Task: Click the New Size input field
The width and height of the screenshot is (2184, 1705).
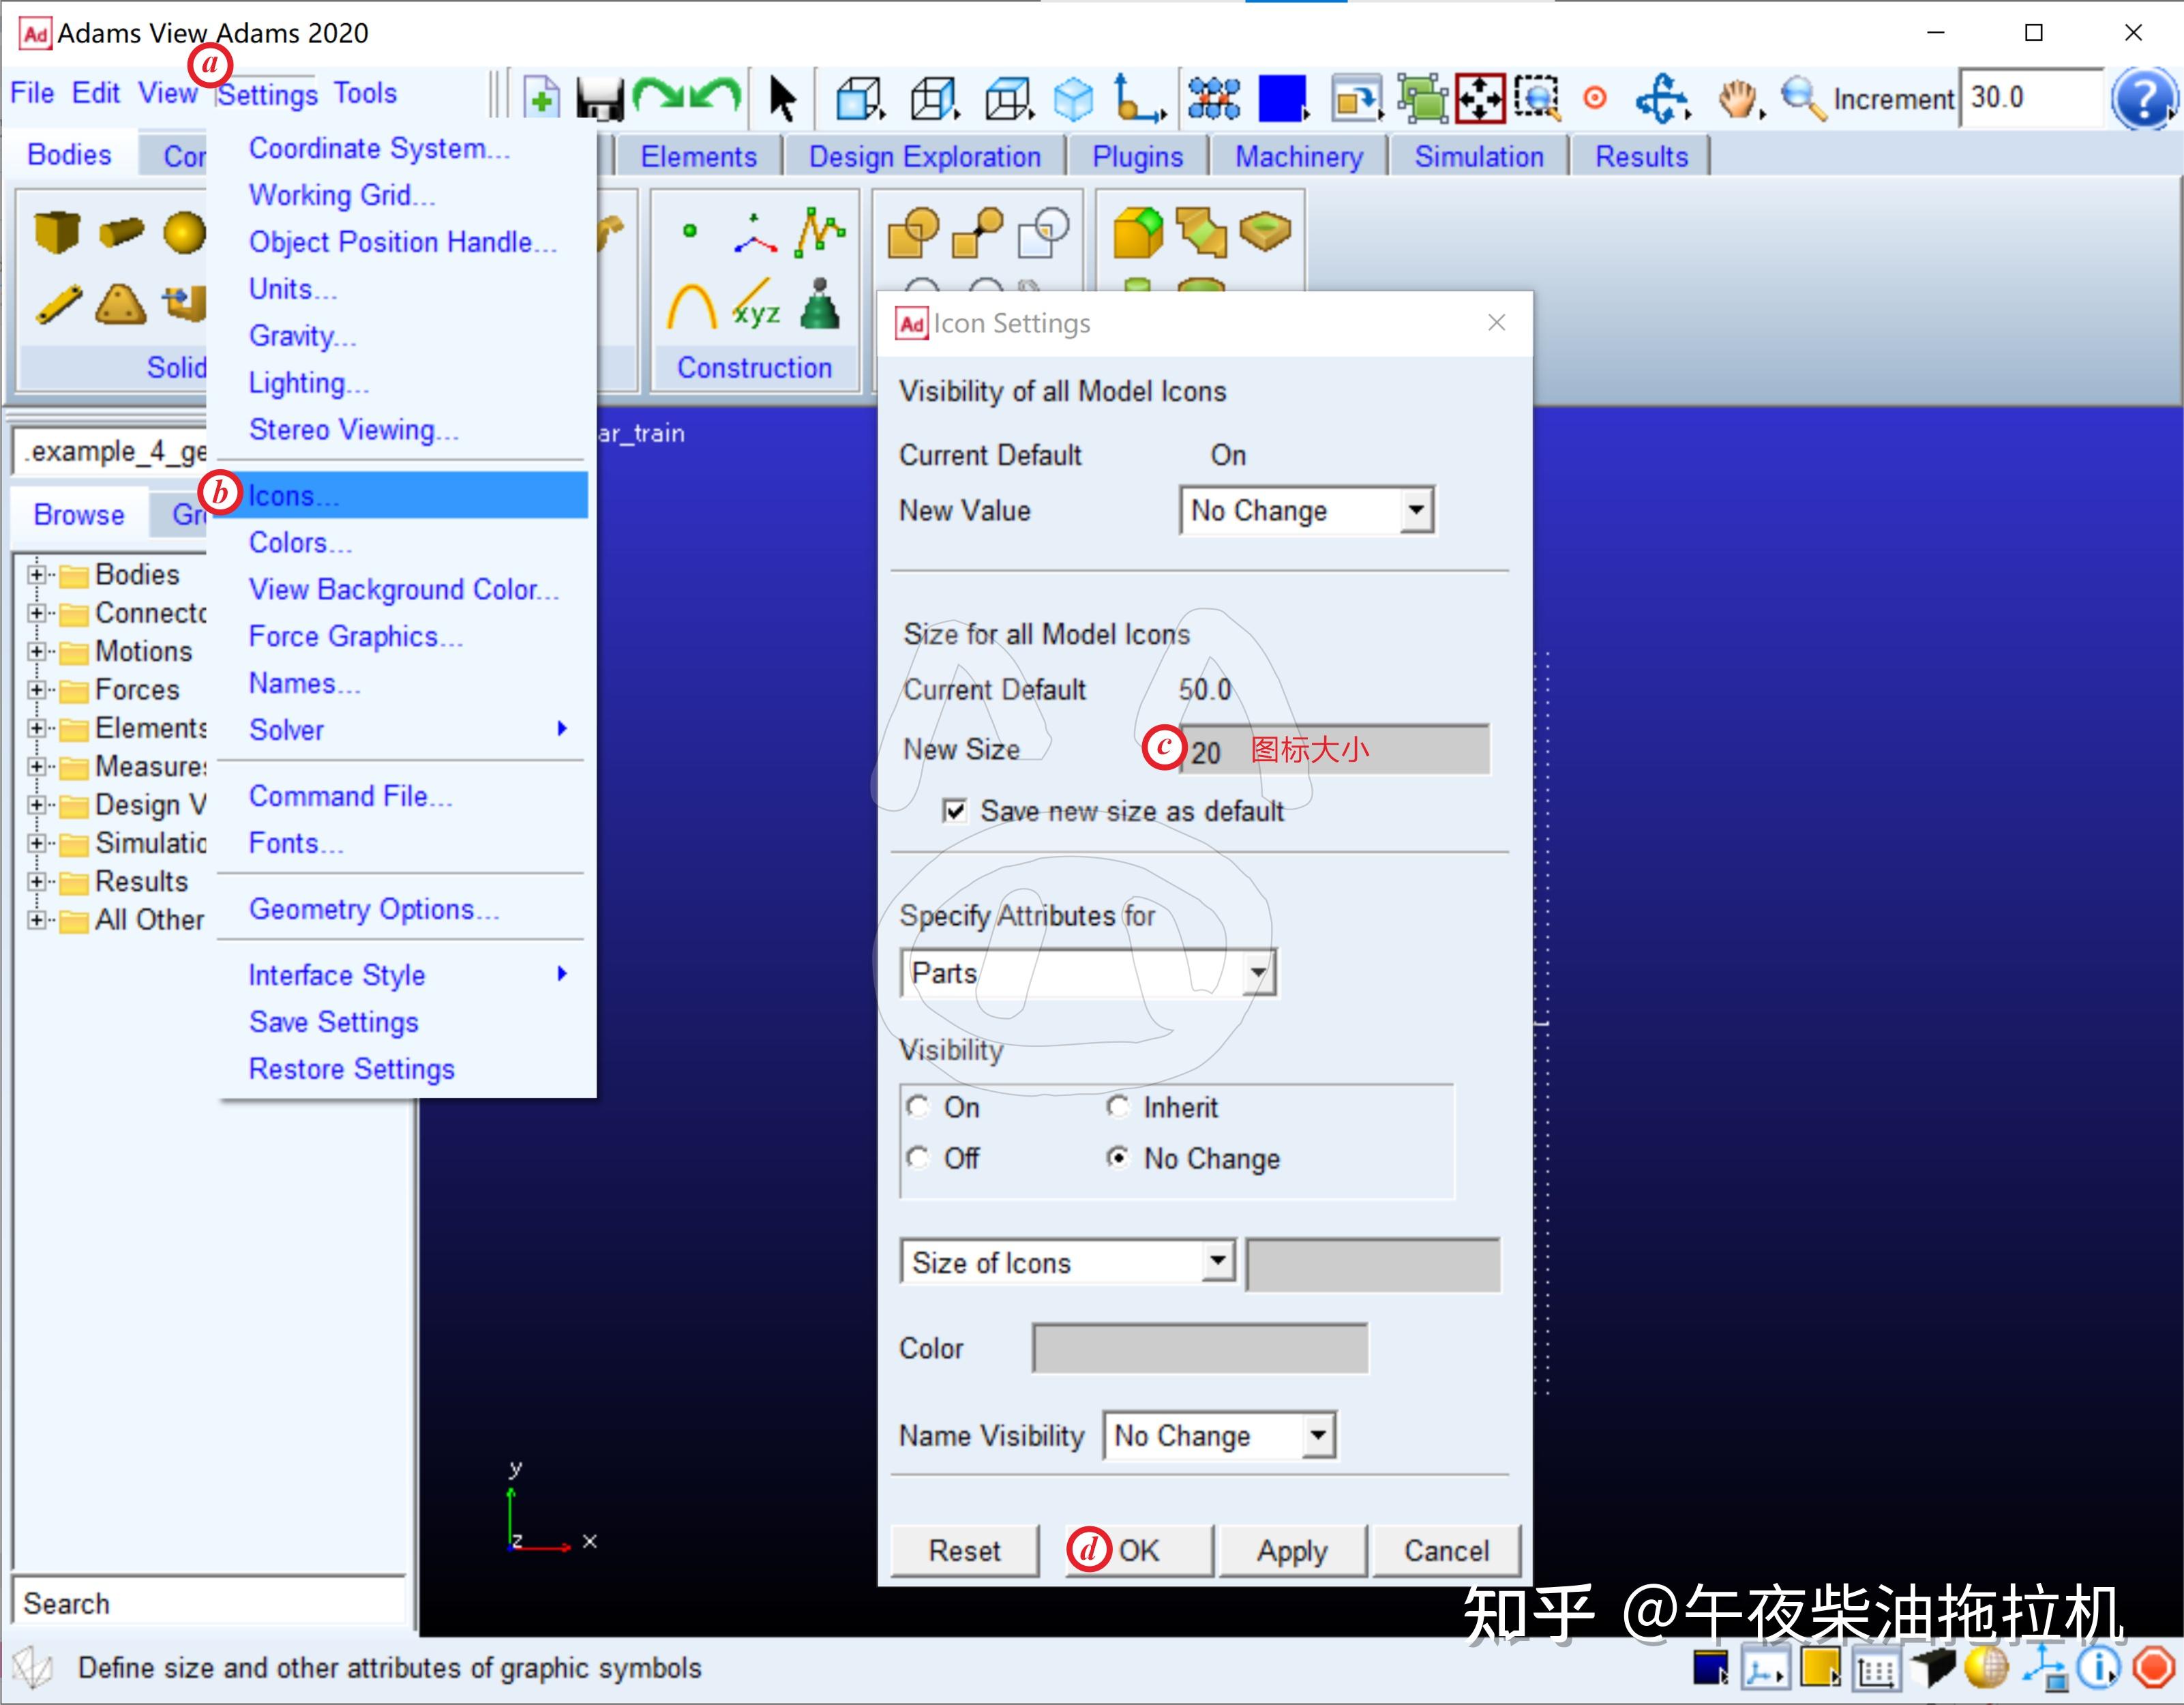Action: 1335,750
